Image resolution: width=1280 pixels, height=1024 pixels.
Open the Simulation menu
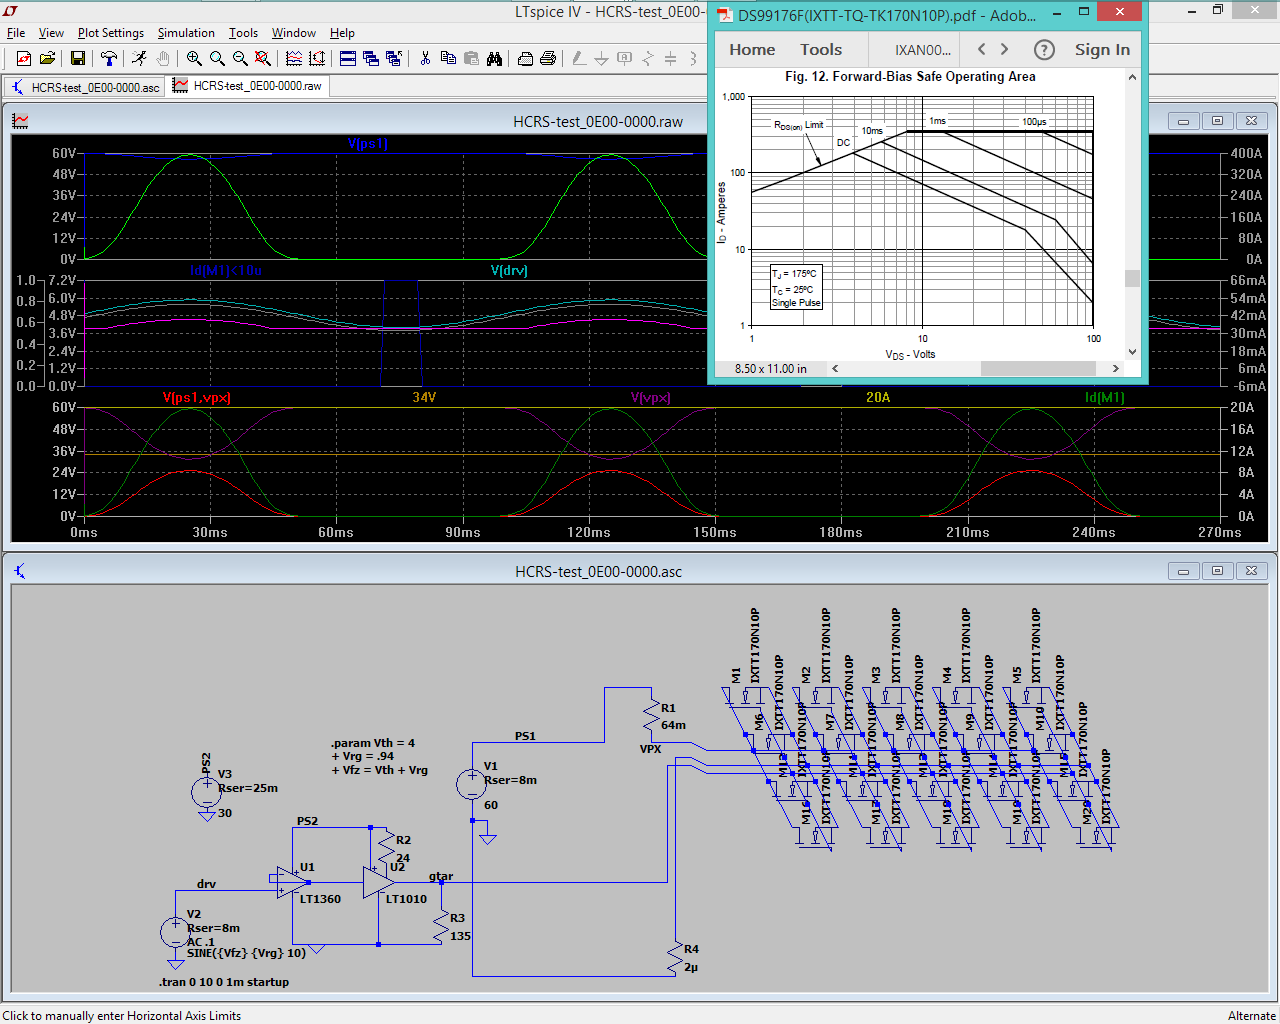click(x=186, y=33)
